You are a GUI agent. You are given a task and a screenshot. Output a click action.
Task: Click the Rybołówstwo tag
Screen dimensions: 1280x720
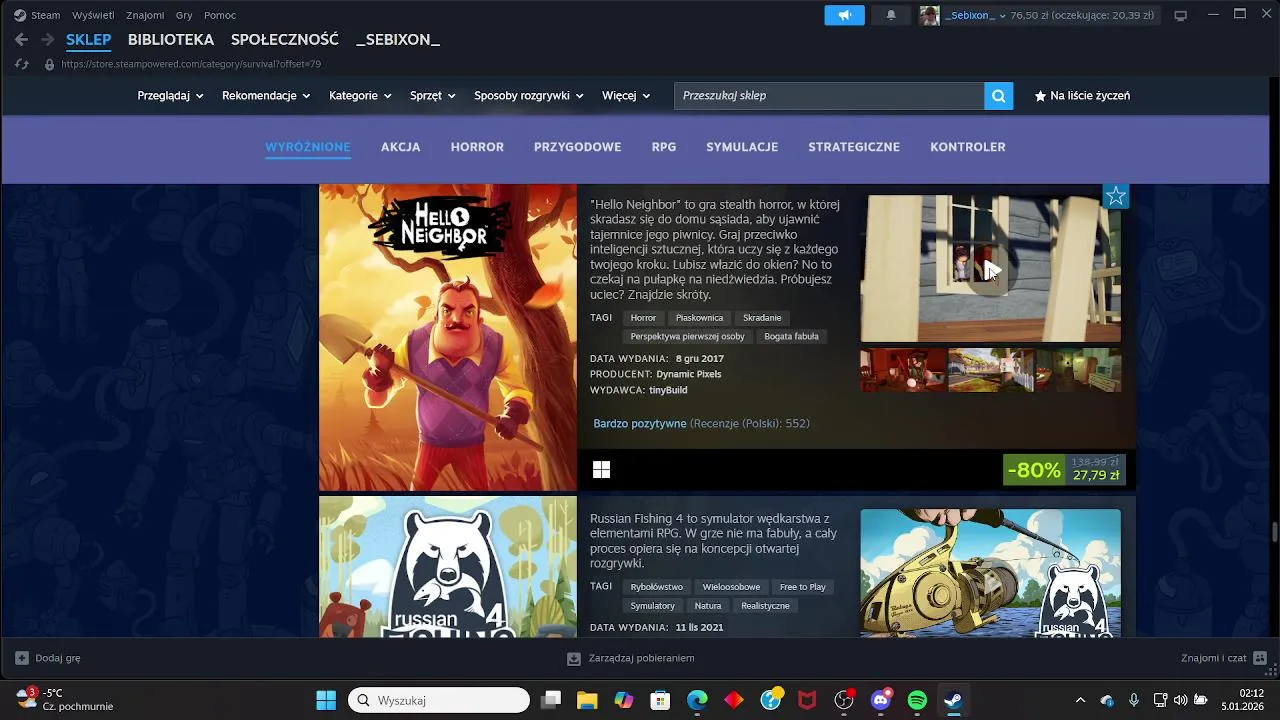657,587
